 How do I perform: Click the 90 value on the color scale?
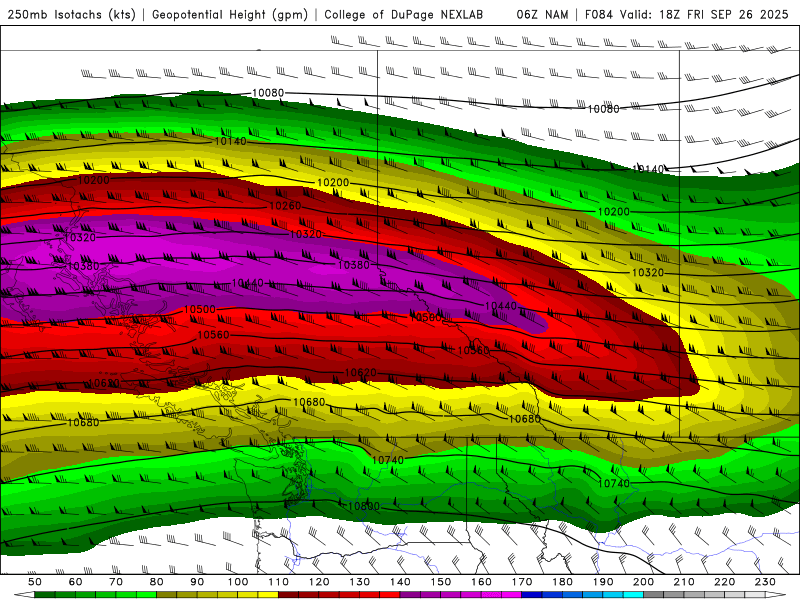point(197,582)
